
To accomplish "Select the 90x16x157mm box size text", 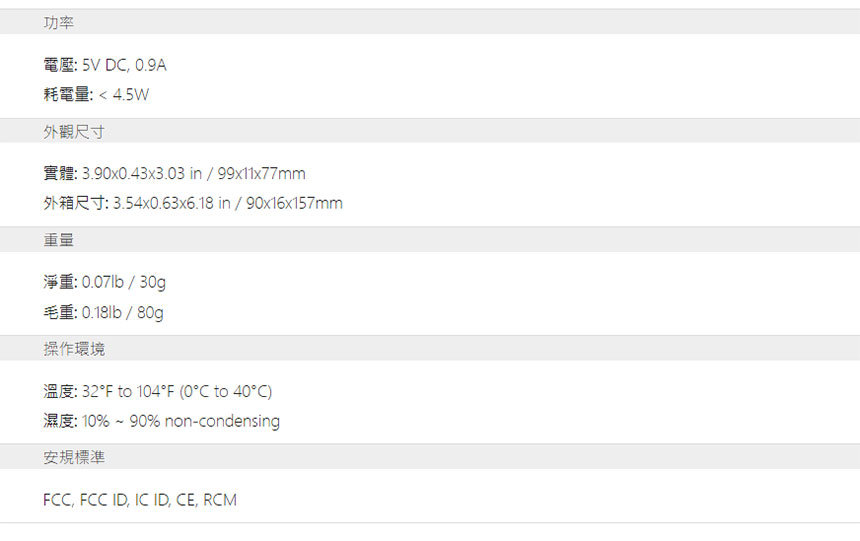I will (x=294, y=203).
